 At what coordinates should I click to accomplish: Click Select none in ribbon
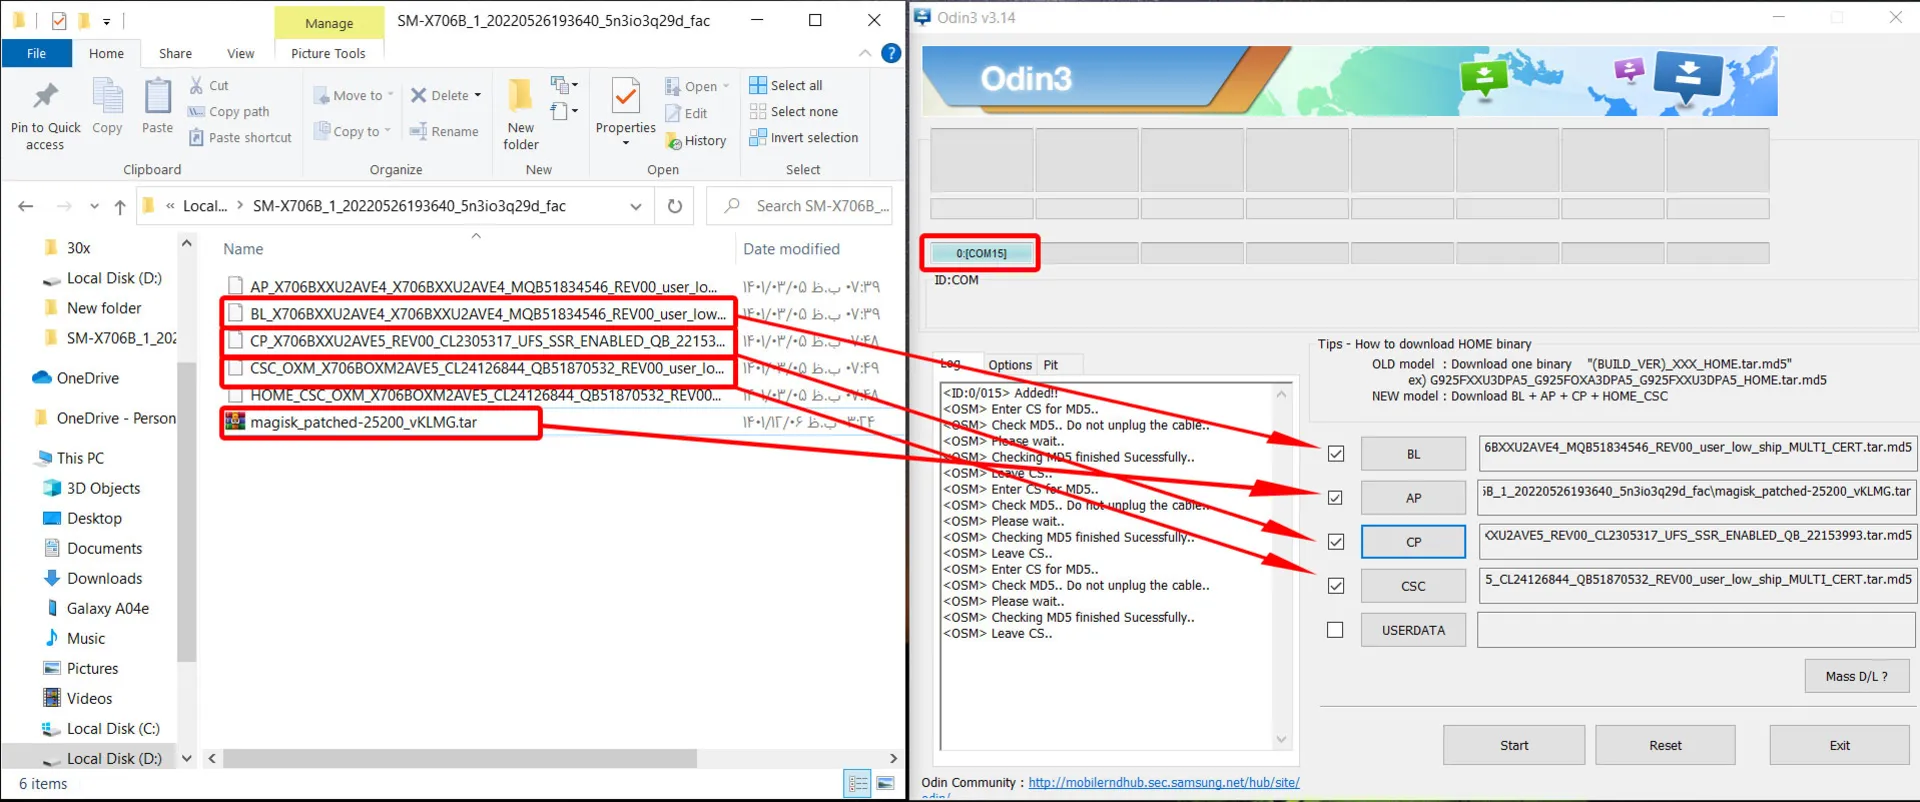click(794, 112)
